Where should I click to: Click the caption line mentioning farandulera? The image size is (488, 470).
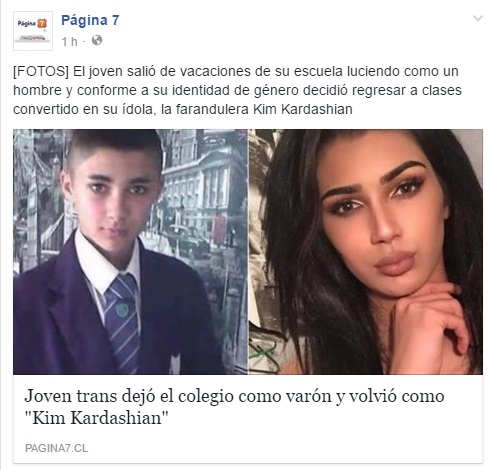(x=183, y=109)
